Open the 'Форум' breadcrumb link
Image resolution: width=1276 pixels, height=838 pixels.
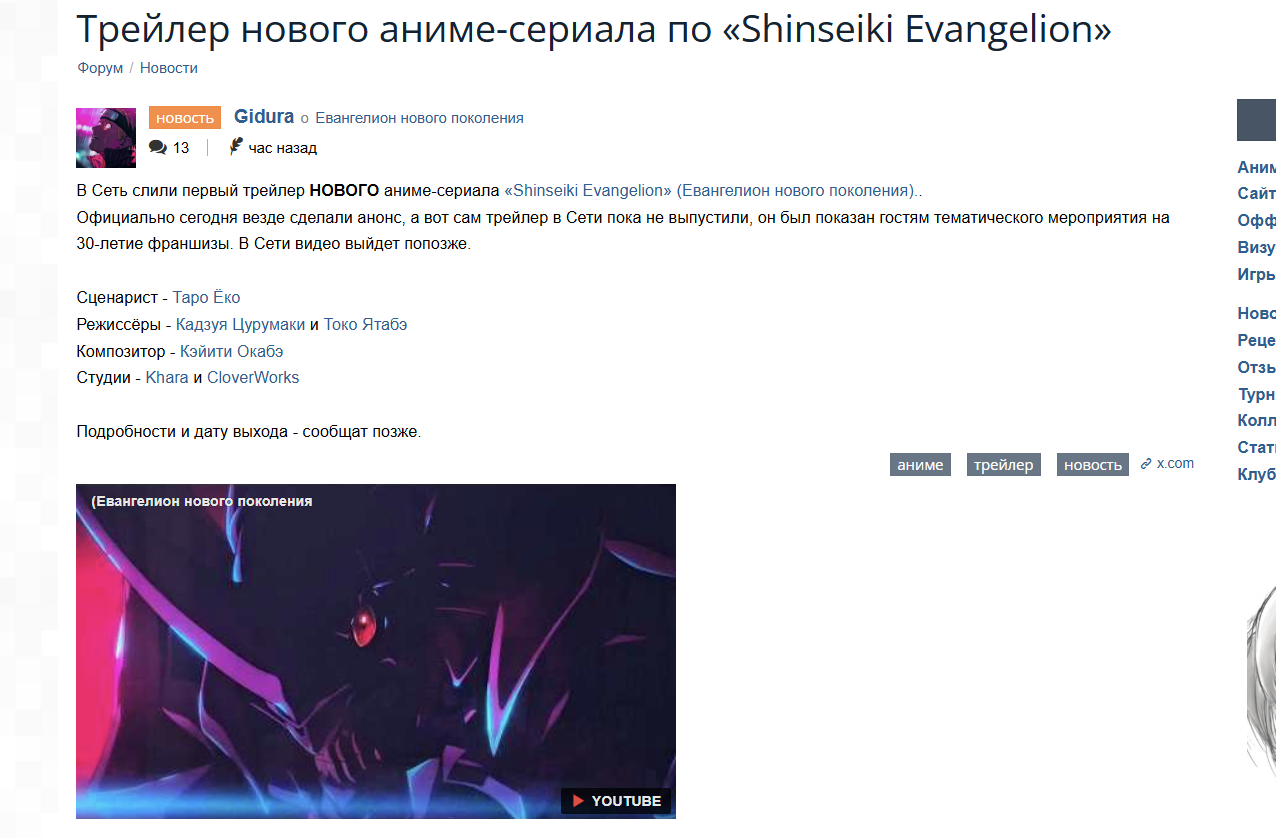100,68
